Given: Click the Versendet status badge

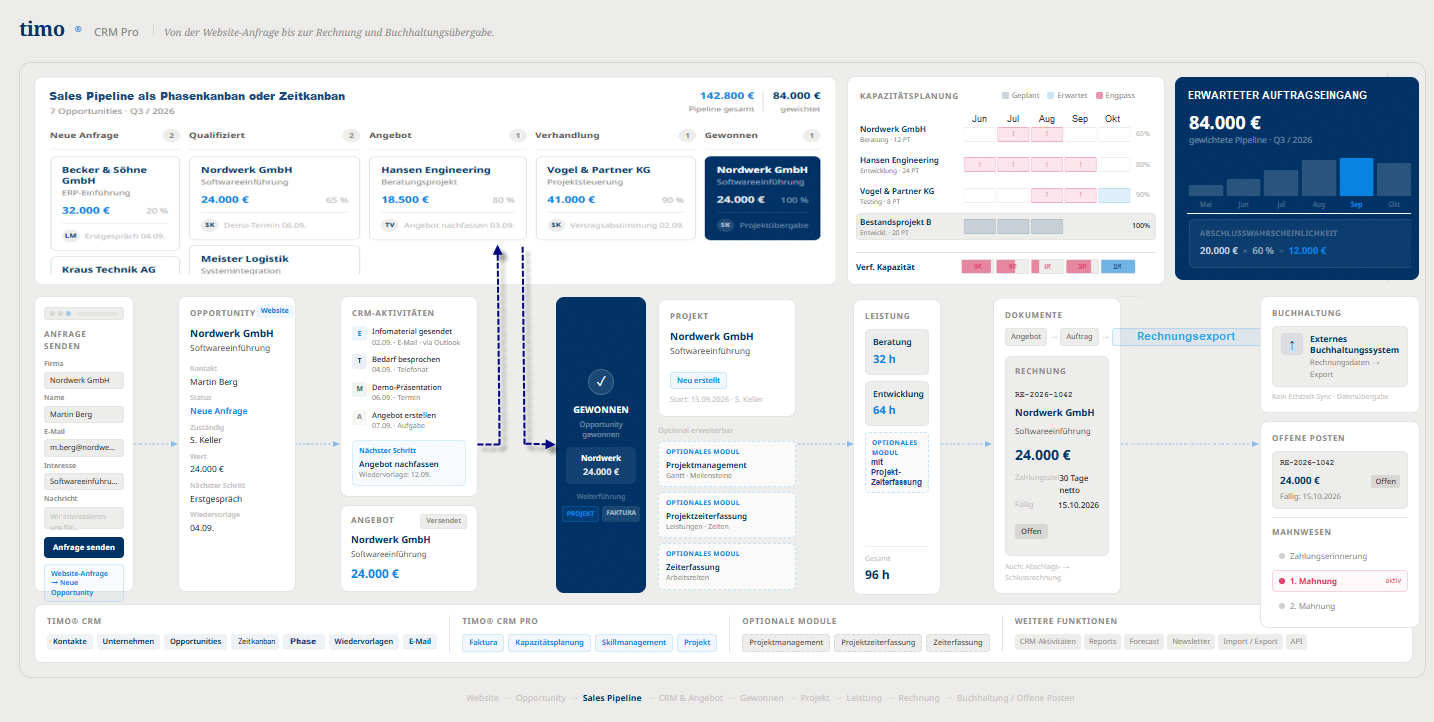Looking at the screenshot, I should 443,521.
